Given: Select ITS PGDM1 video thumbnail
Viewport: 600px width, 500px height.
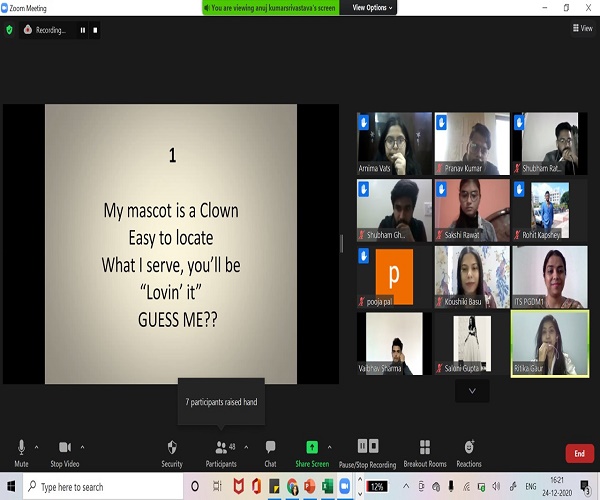Looking at the screenshot, I should coord(550,277).
